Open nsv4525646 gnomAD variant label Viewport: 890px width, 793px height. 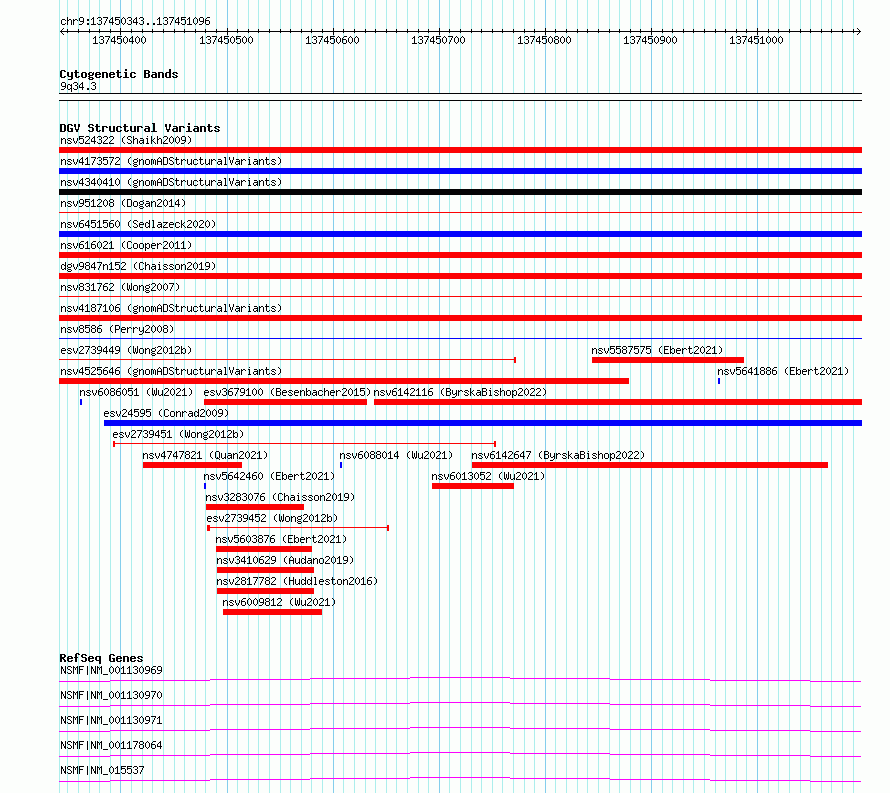pos(171,371)
